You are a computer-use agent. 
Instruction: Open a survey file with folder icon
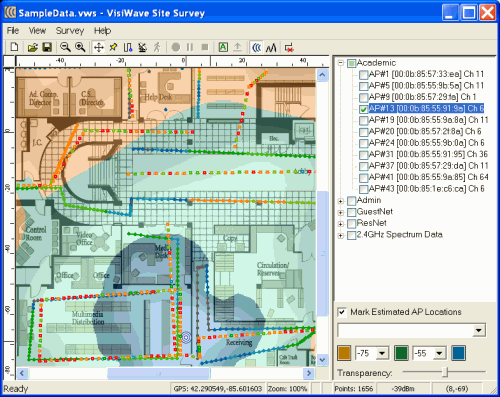point(32,47)
